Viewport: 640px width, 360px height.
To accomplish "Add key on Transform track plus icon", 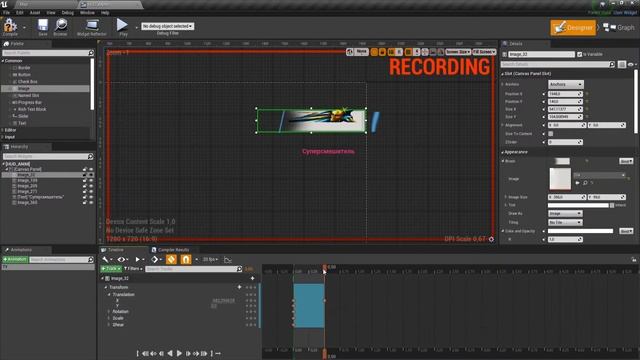I will point(240,287).
